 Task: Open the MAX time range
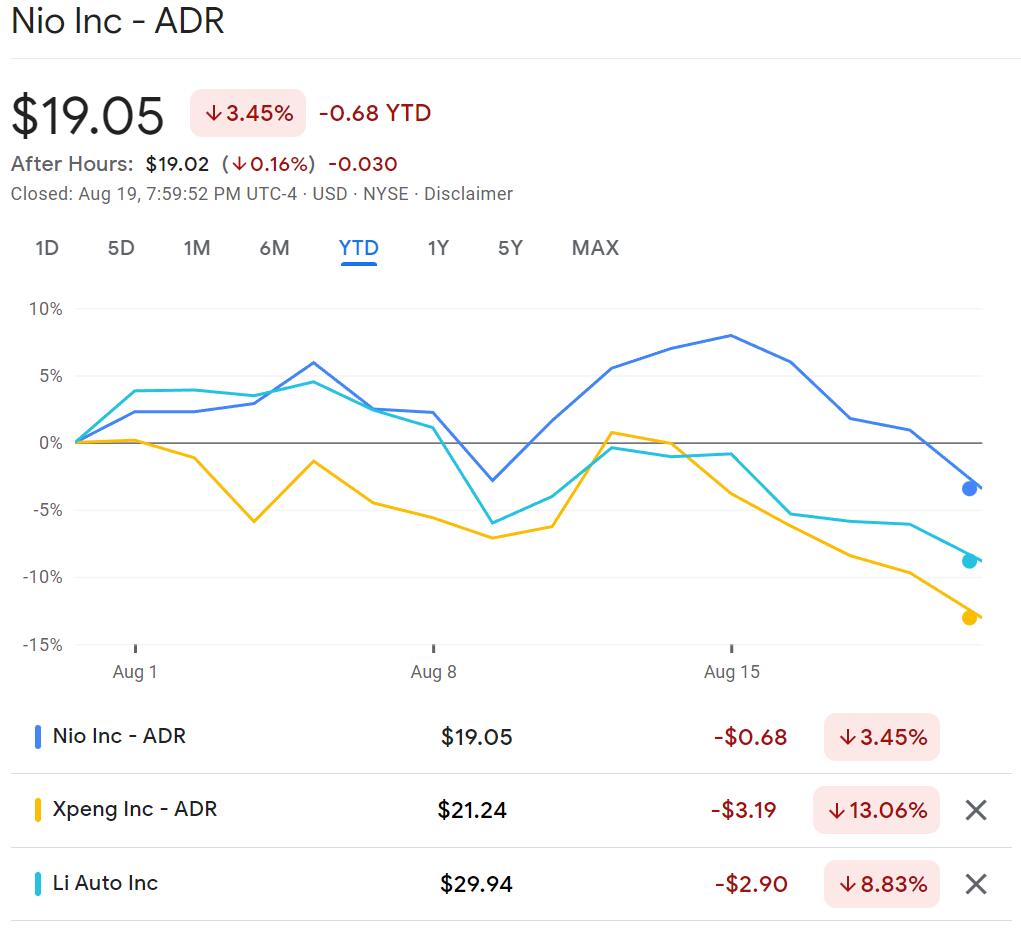tap(594, 248)
